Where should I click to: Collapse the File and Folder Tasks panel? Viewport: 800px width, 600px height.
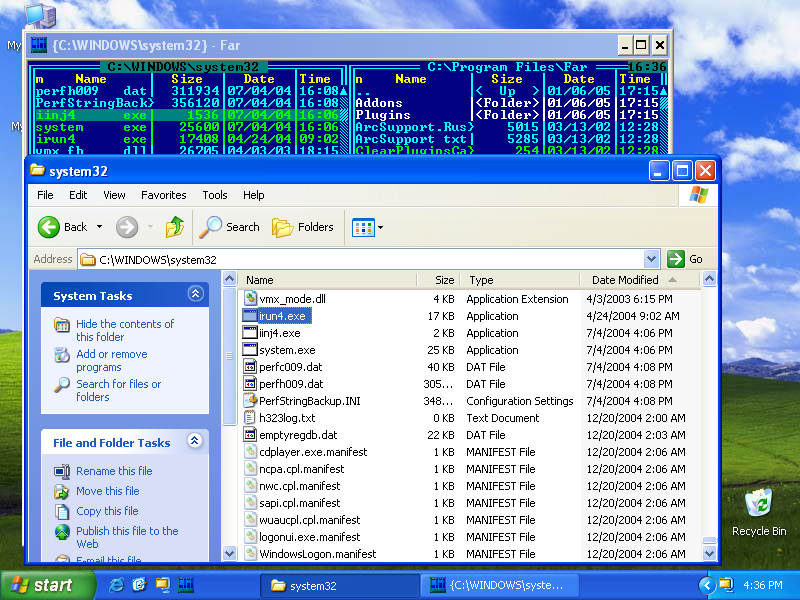(194, 441)
